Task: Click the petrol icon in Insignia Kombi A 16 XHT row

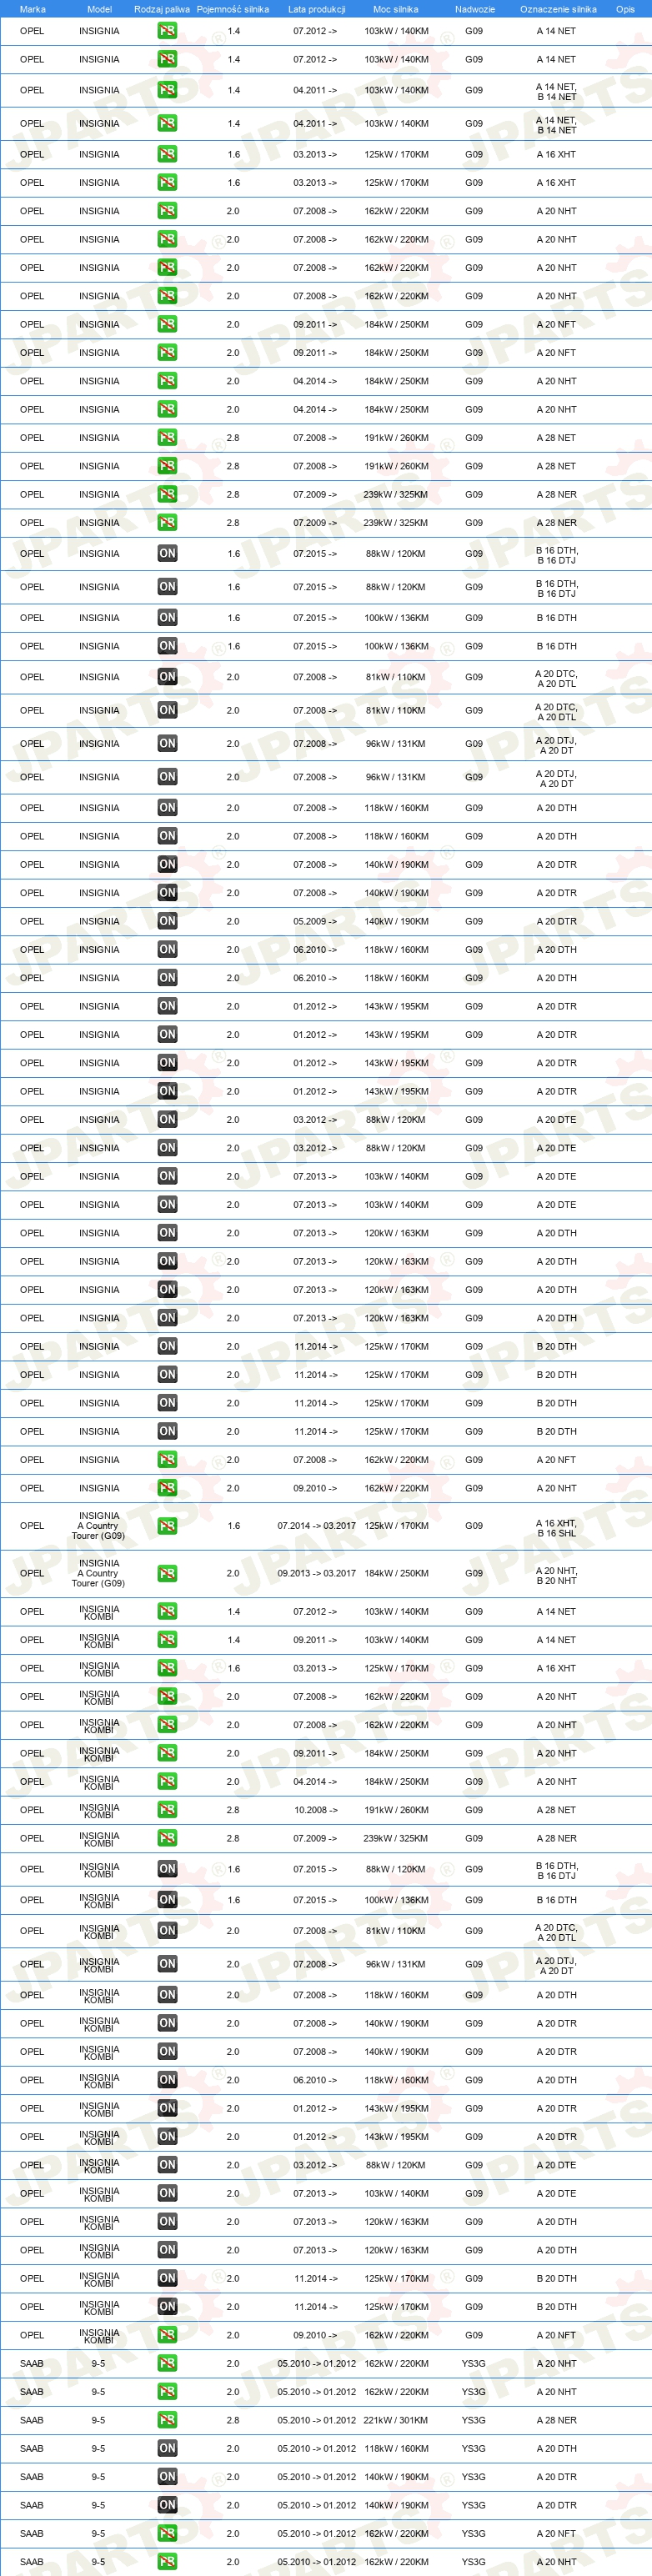Action: coord(167,1668)
